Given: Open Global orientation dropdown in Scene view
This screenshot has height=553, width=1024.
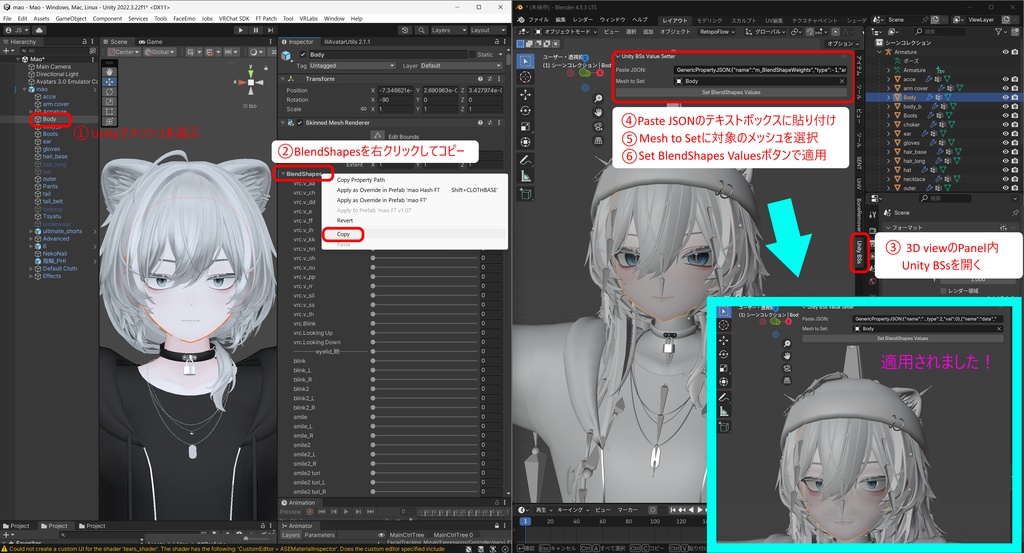Looking at the screenshot, I should click(x=161, y=52).
